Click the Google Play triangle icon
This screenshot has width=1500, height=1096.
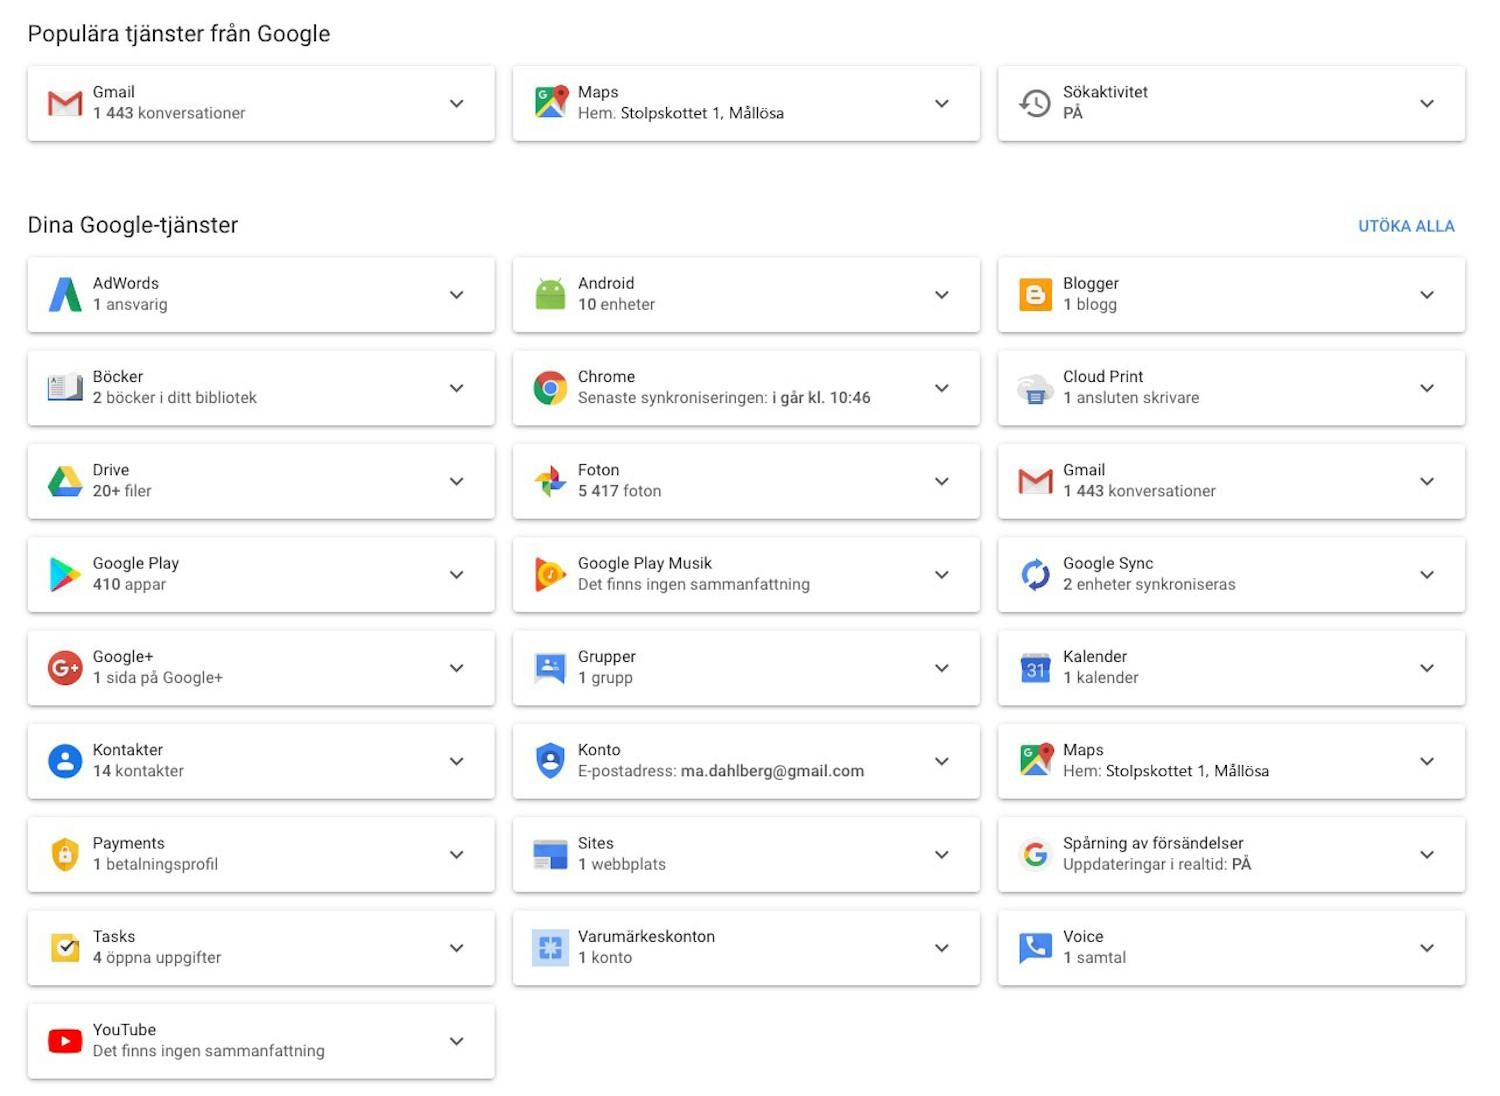pos(65,575)
